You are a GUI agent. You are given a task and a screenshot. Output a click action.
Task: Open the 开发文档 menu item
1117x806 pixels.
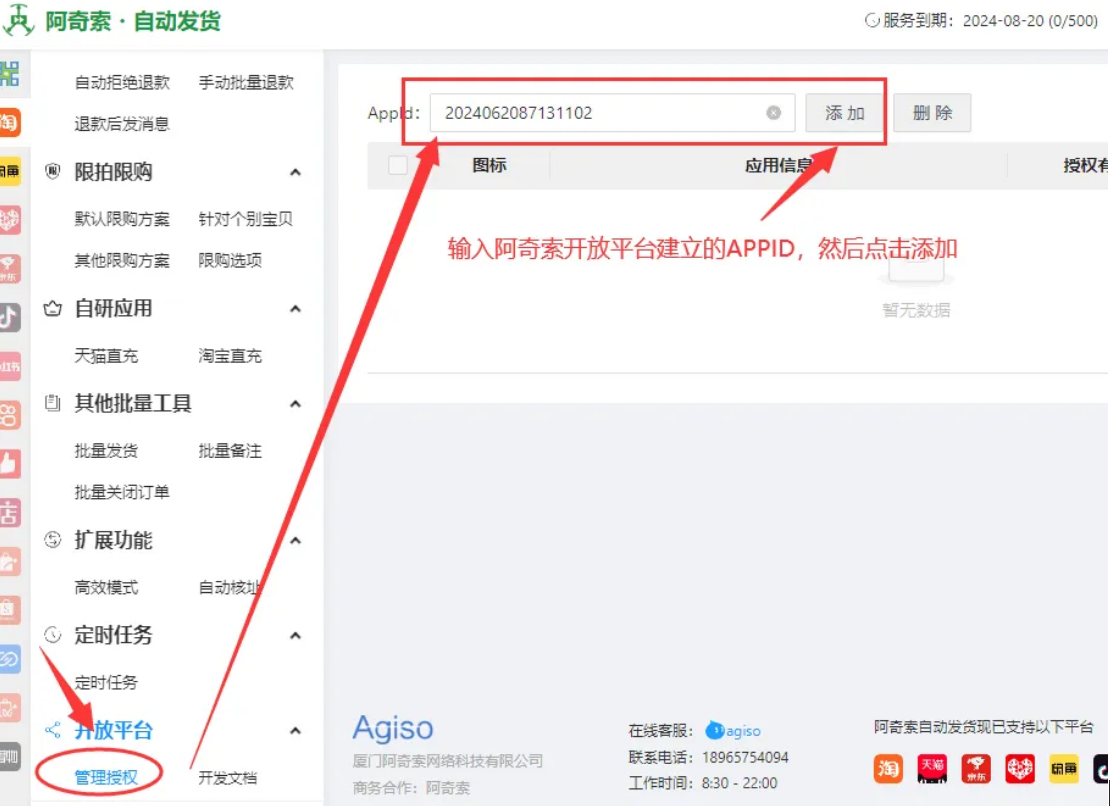(x=228, y=777)
